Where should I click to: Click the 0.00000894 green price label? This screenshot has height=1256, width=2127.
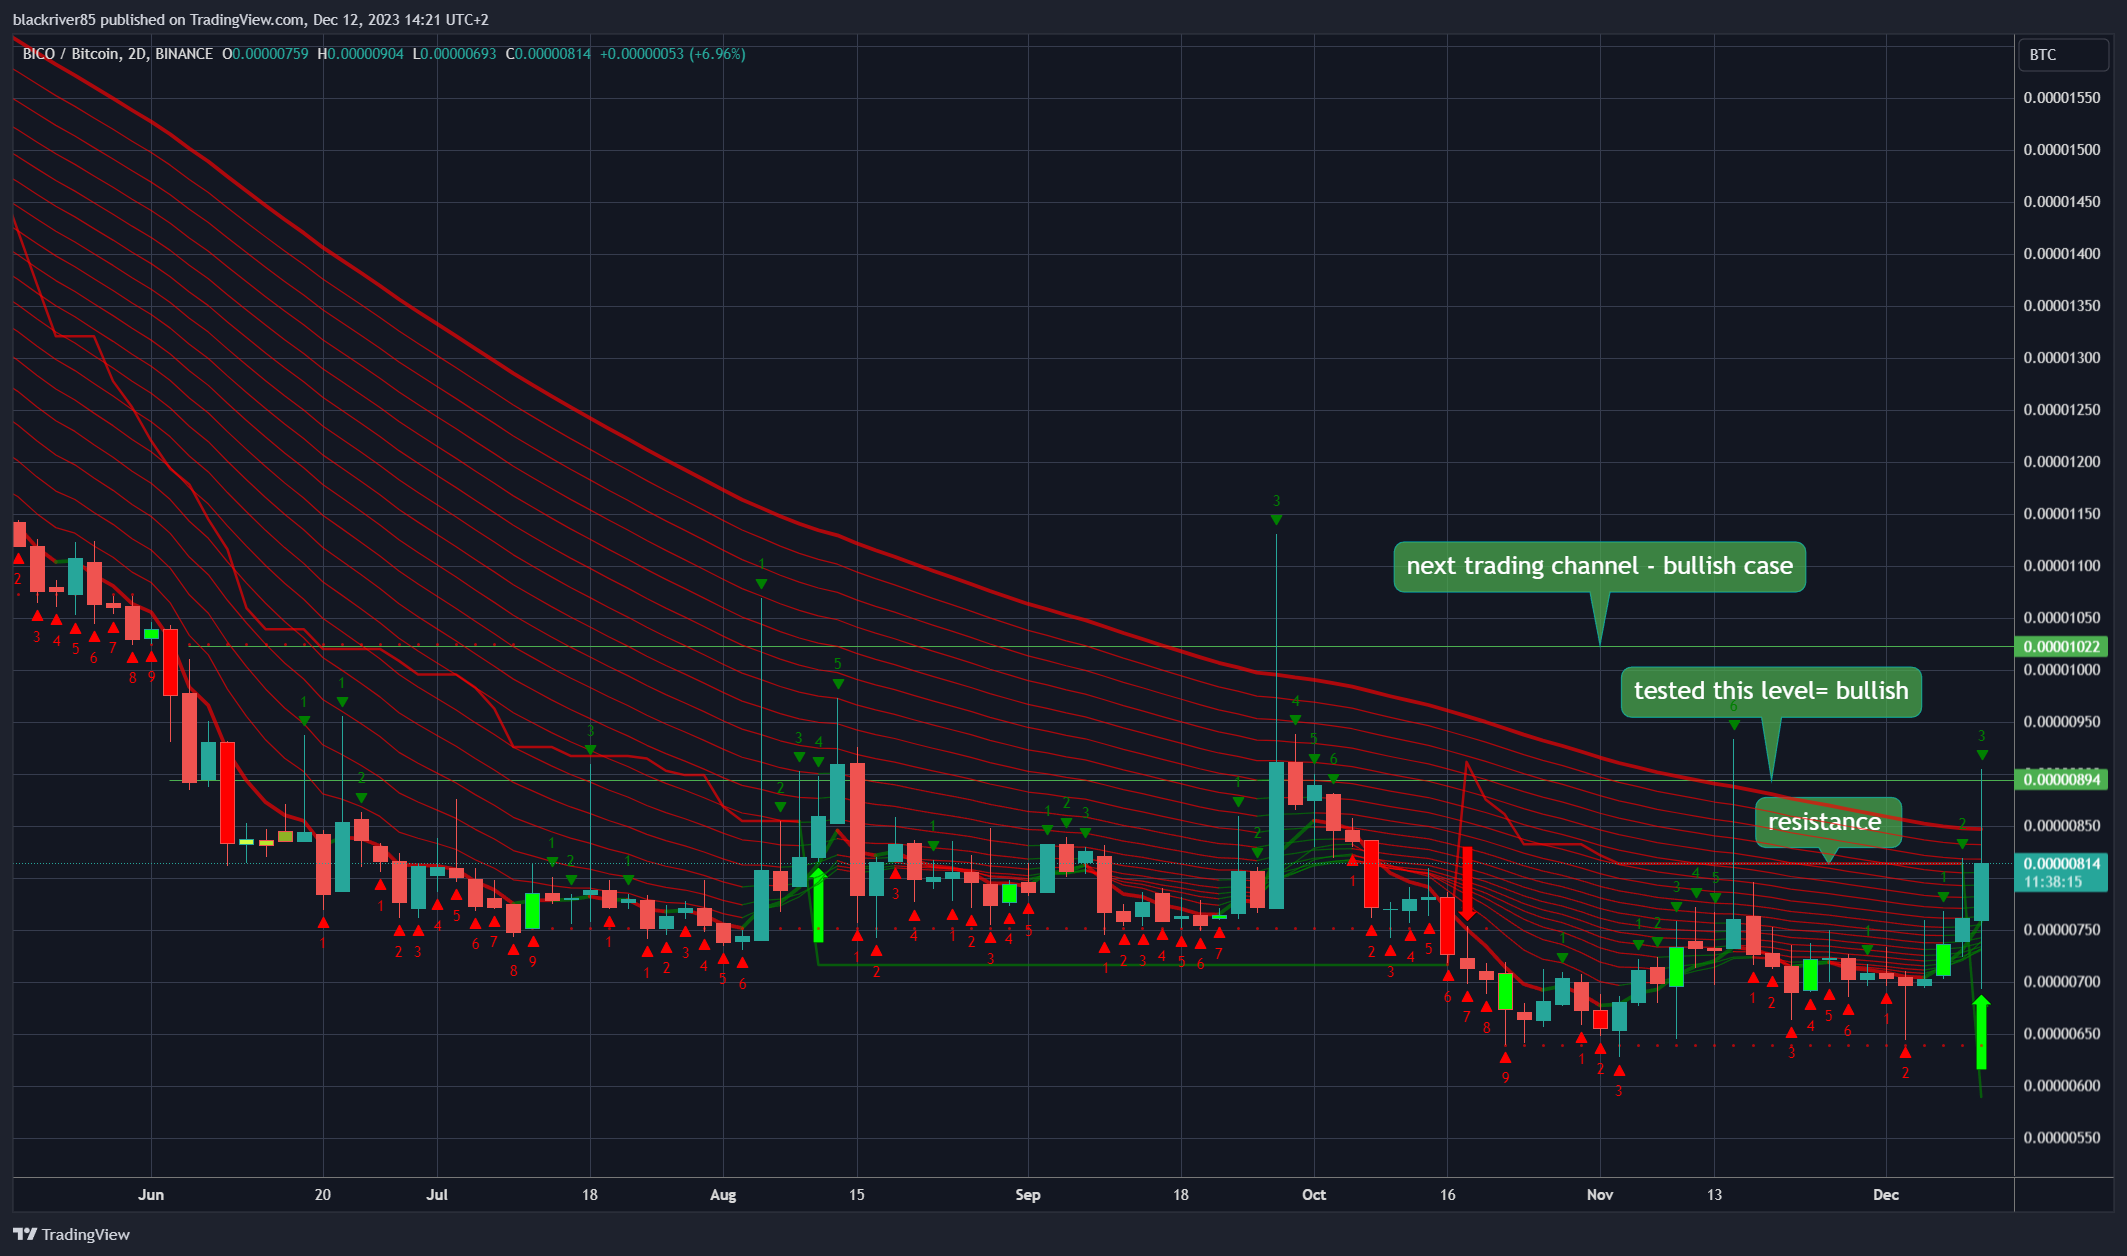(x=2061, y=780)
